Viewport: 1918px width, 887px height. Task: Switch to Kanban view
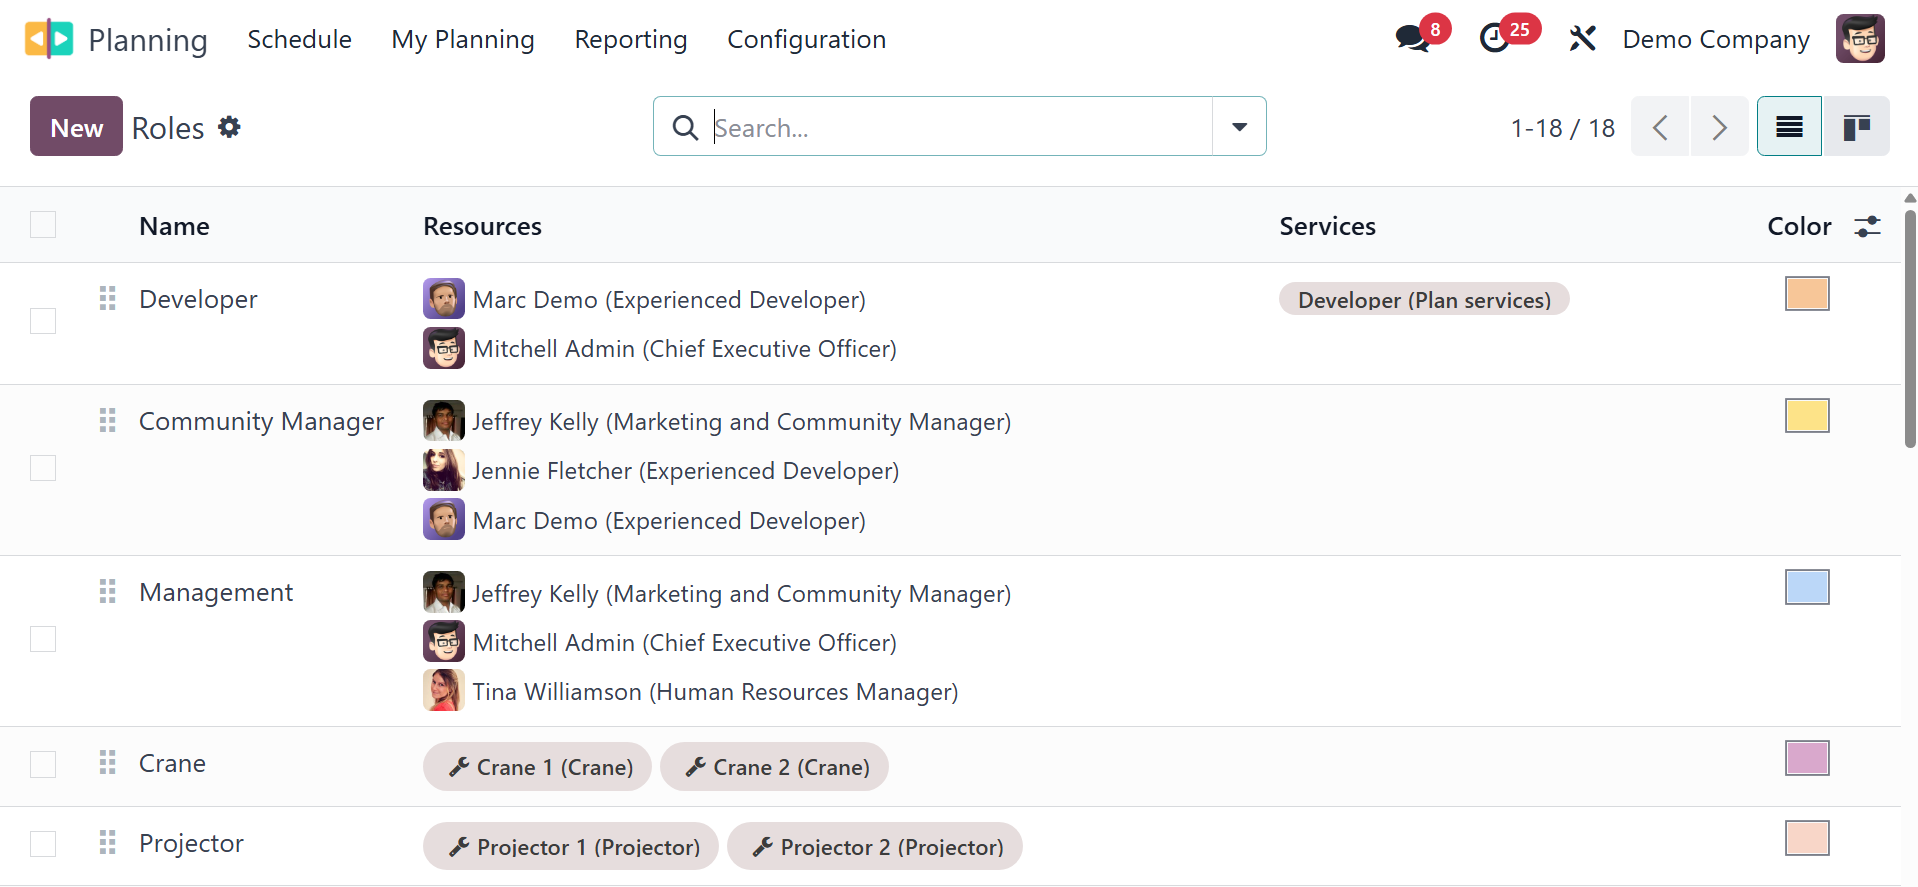click(1856, 127)
